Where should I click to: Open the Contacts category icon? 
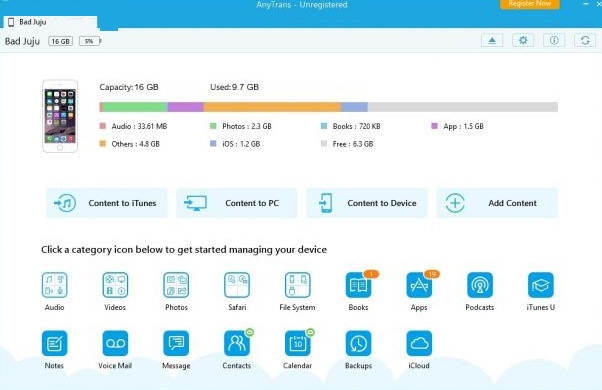[x=237, y=343]
